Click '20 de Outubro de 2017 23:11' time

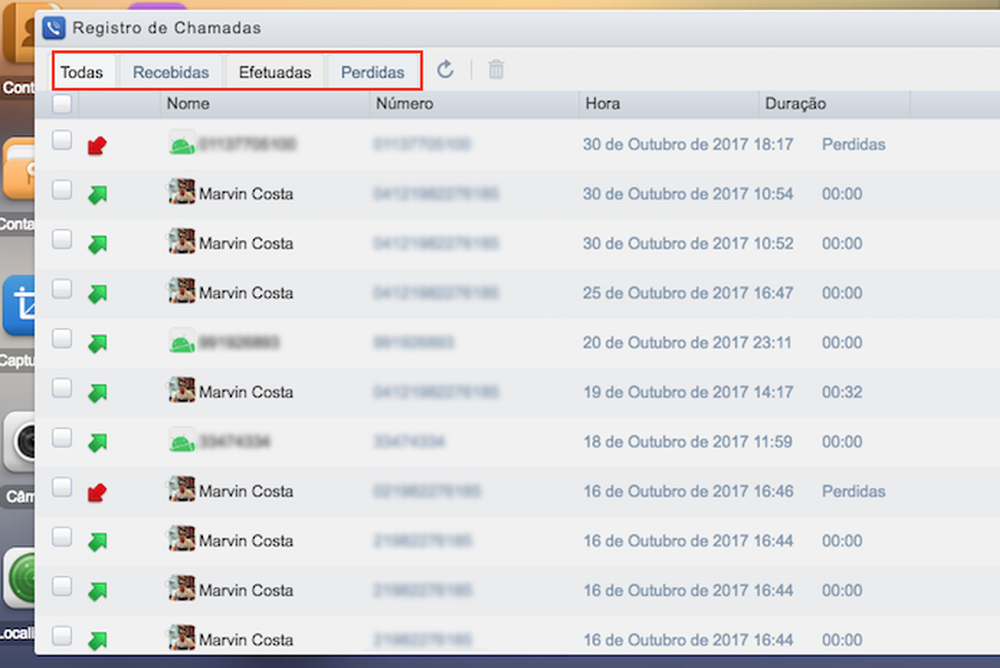point(688,343)
